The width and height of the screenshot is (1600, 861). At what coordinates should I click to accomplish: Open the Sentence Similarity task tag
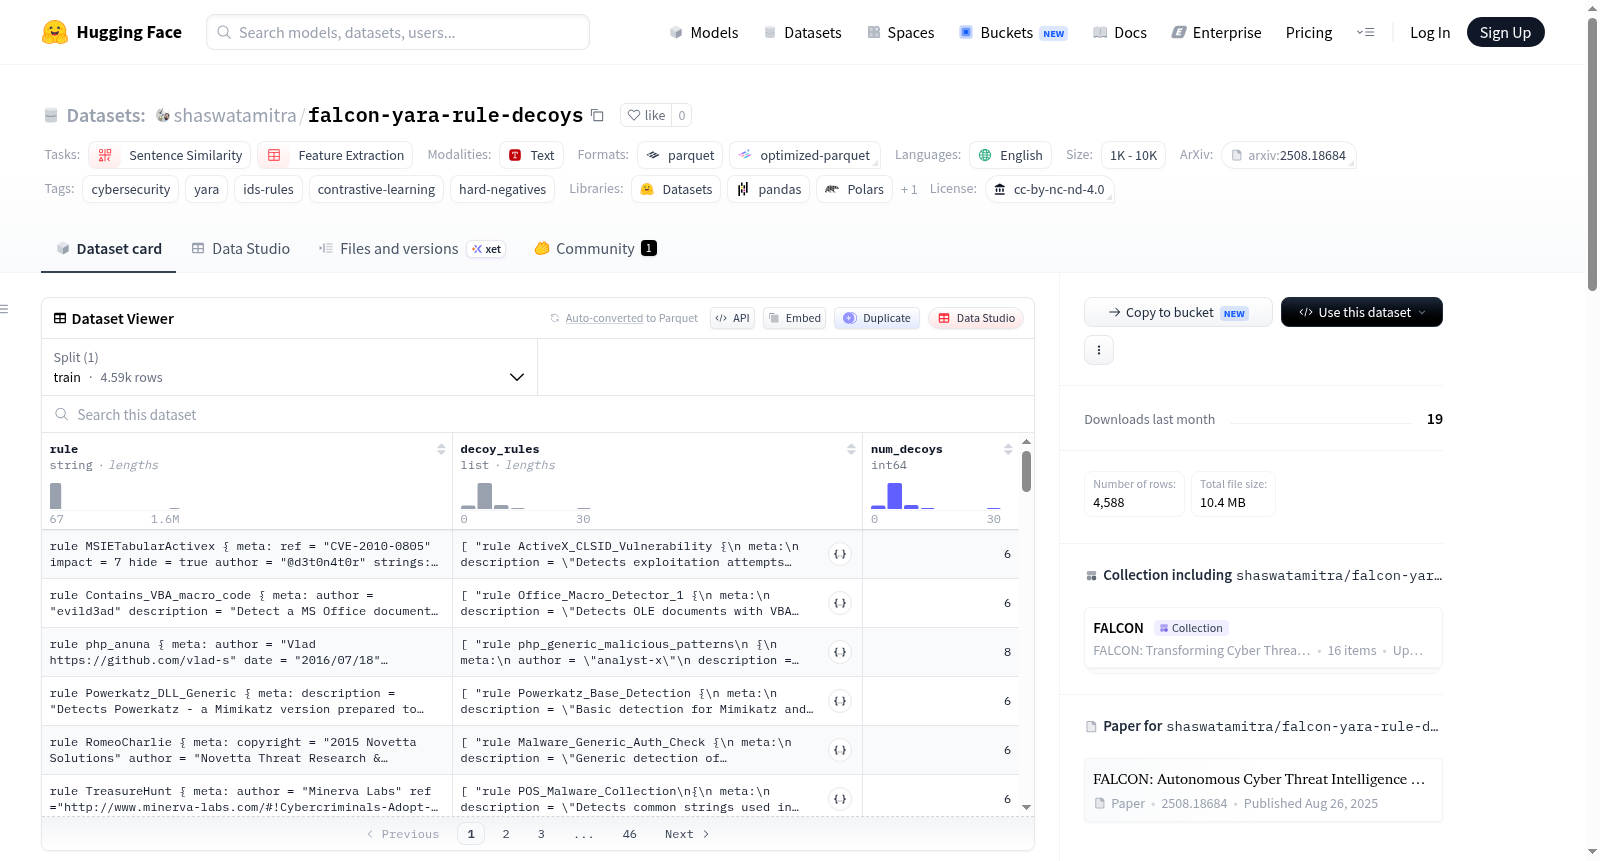[170, 155]
